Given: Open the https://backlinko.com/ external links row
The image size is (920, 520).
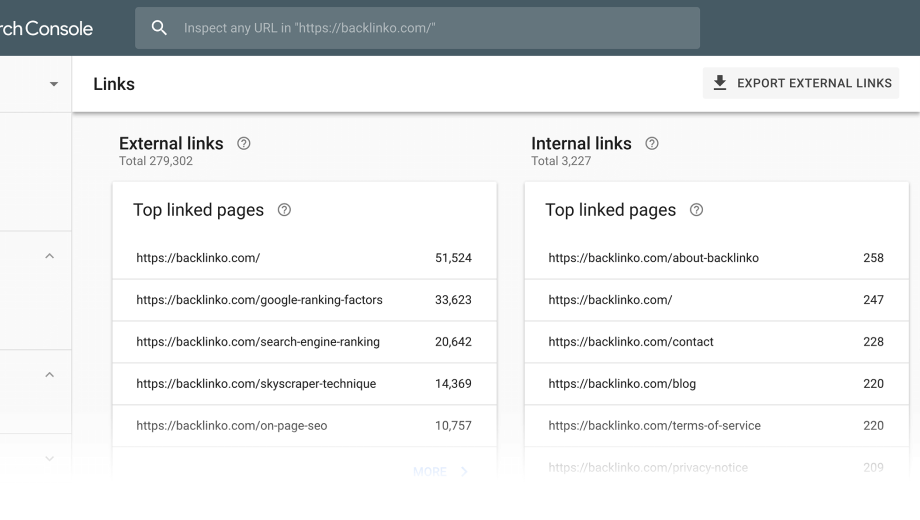Looking at the screenshot, I should tap(305, 258).
